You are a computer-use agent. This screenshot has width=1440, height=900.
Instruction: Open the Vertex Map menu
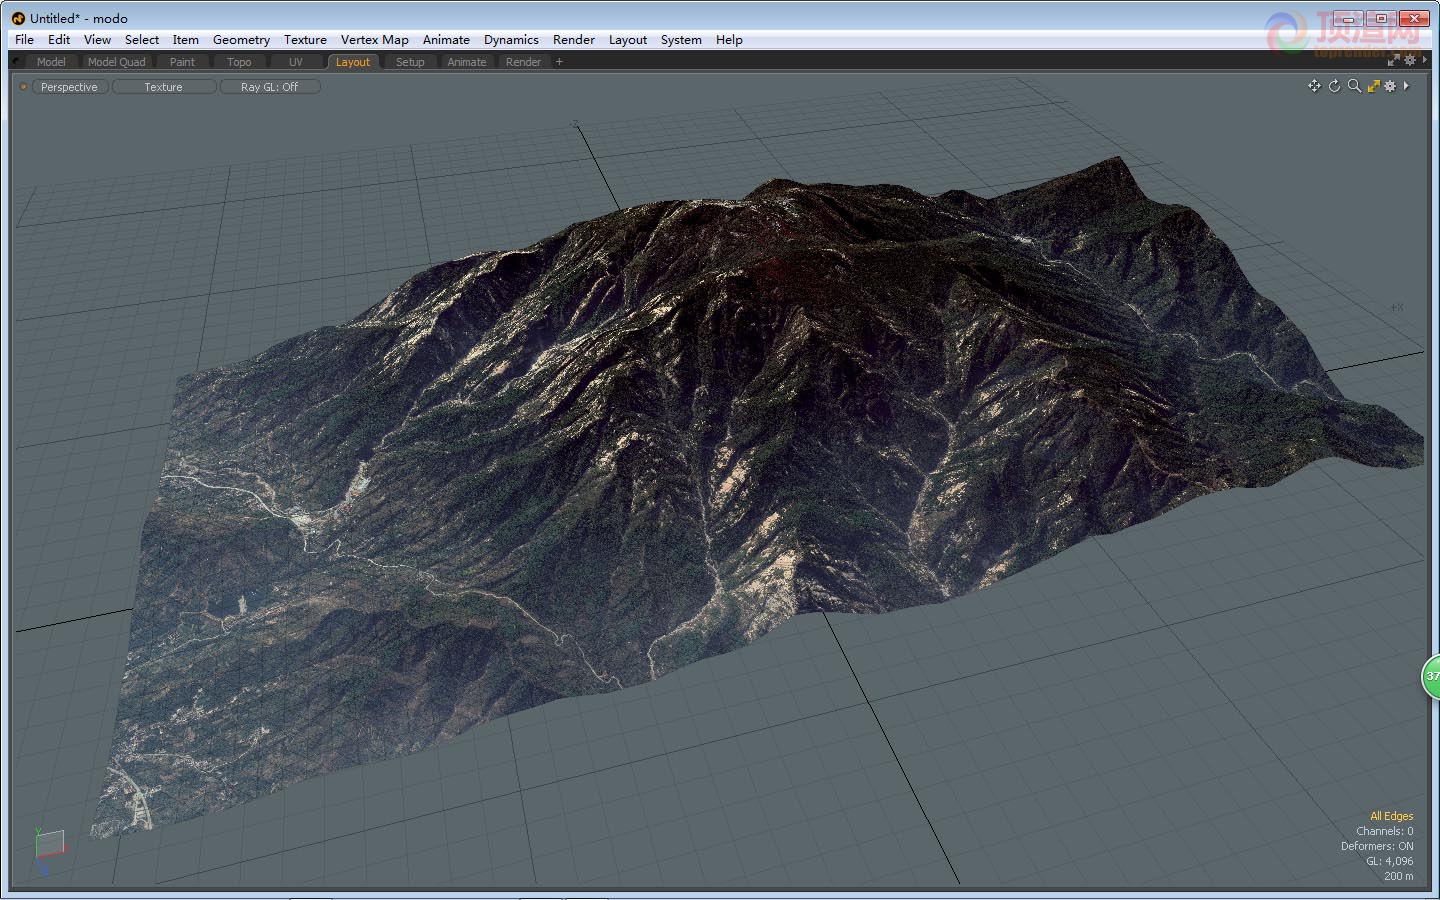pos(374,40)
